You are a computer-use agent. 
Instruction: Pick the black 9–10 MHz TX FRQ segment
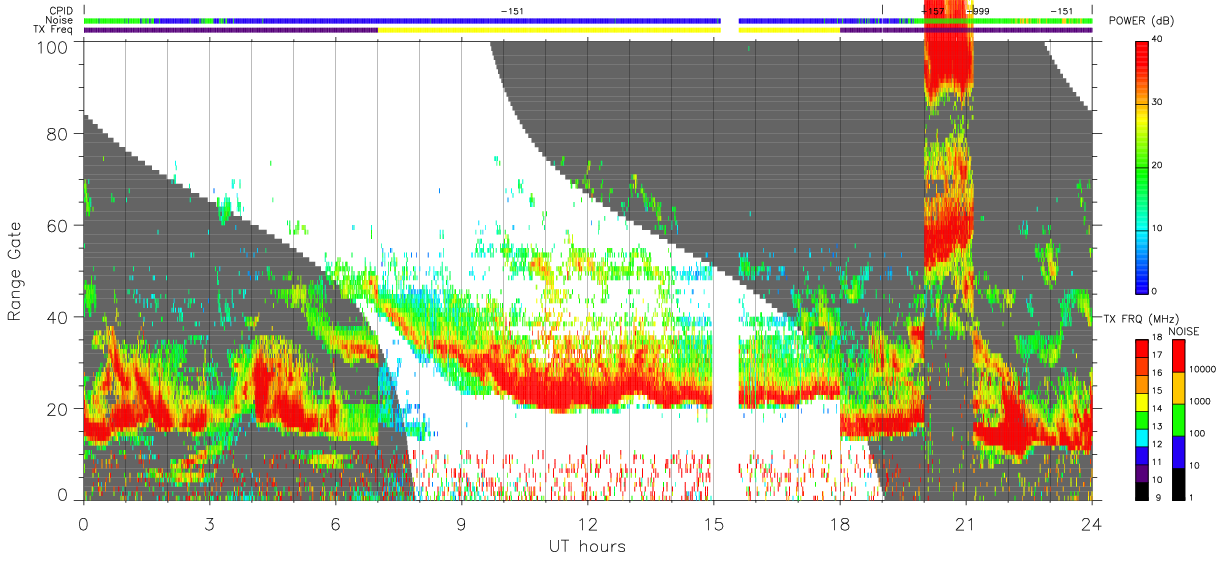tap(1143, 490)
